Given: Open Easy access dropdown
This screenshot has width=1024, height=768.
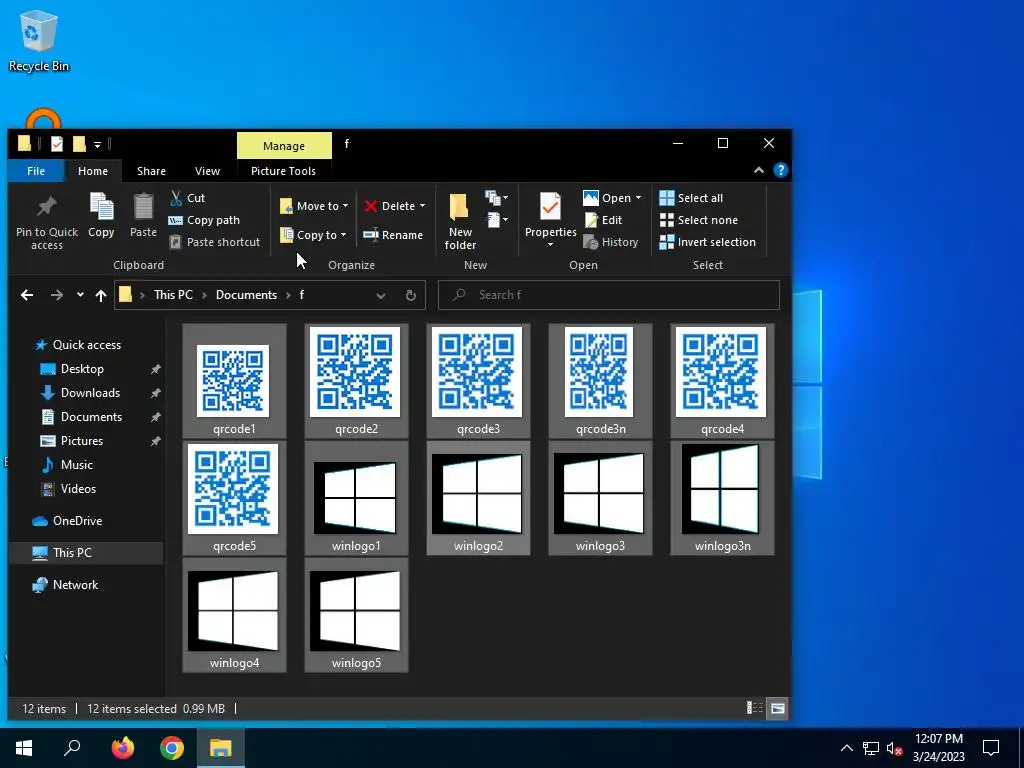Looking at the screenshot, I should tap(497, 220).
